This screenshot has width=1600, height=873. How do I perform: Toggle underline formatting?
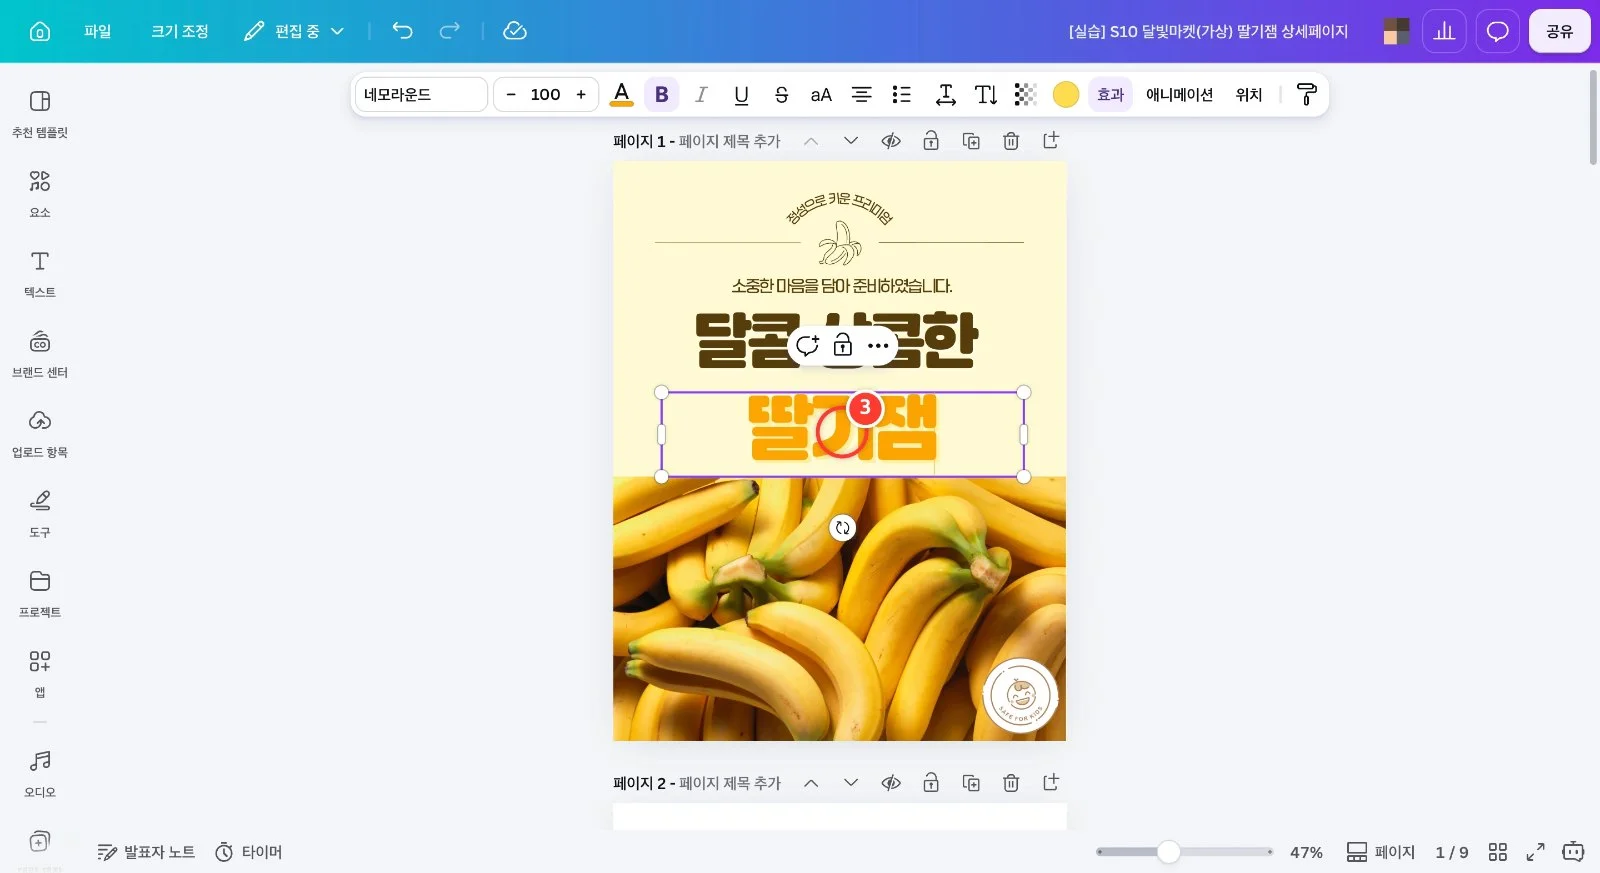click(x=741, y=94)
